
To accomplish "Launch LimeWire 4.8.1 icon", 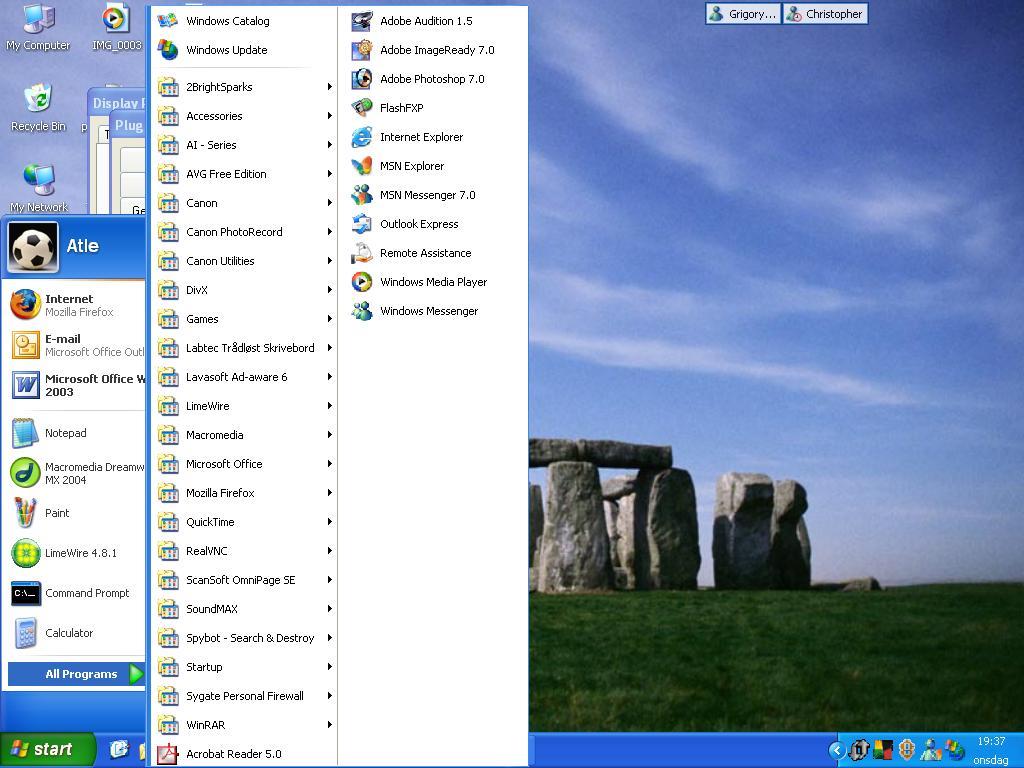I will tap(25, 553).
